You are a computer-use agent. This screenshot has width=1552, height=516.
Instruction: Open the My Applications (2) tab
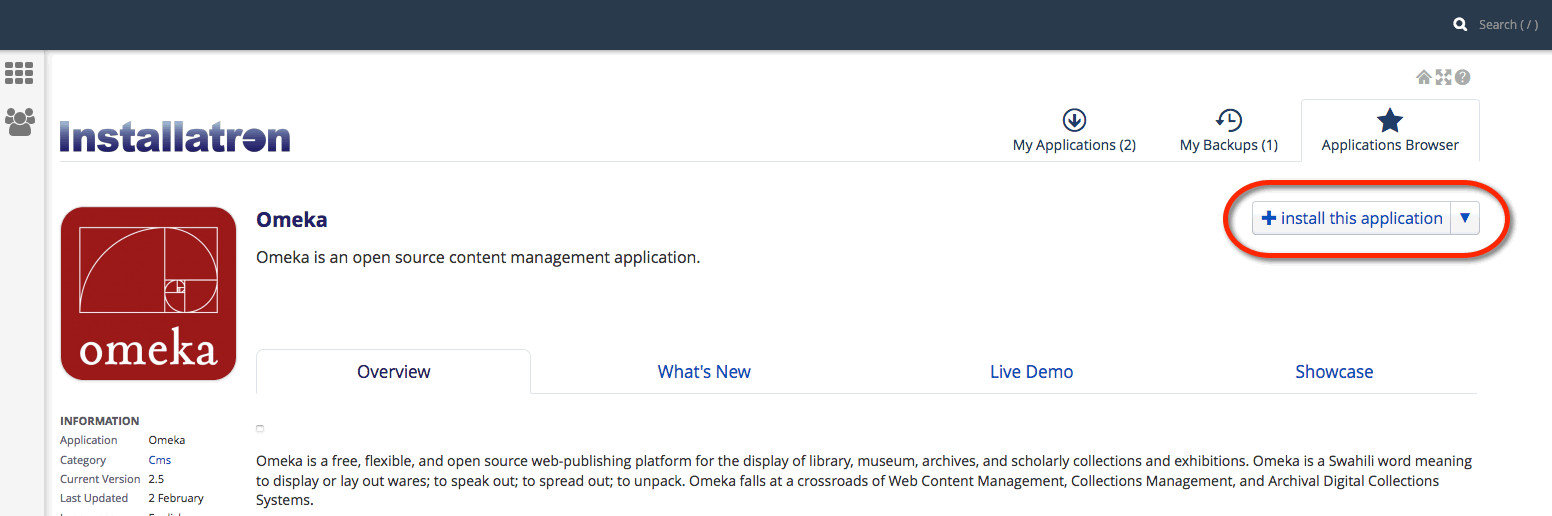click(1074, 131)
